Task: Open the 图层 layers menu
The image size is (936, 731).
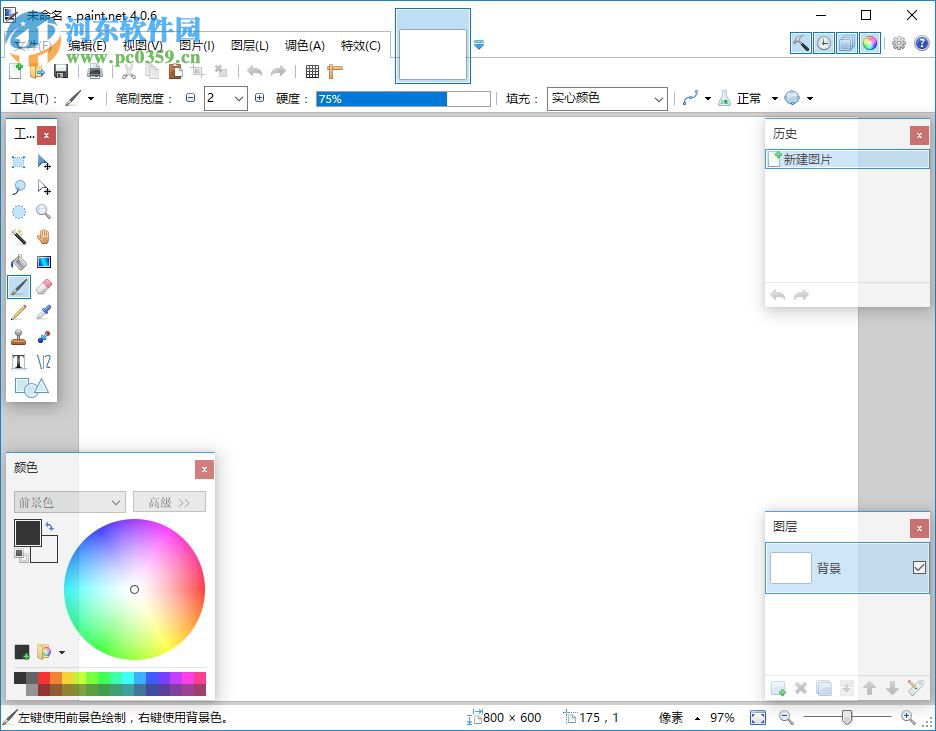Action: click(x=249, y=45)
